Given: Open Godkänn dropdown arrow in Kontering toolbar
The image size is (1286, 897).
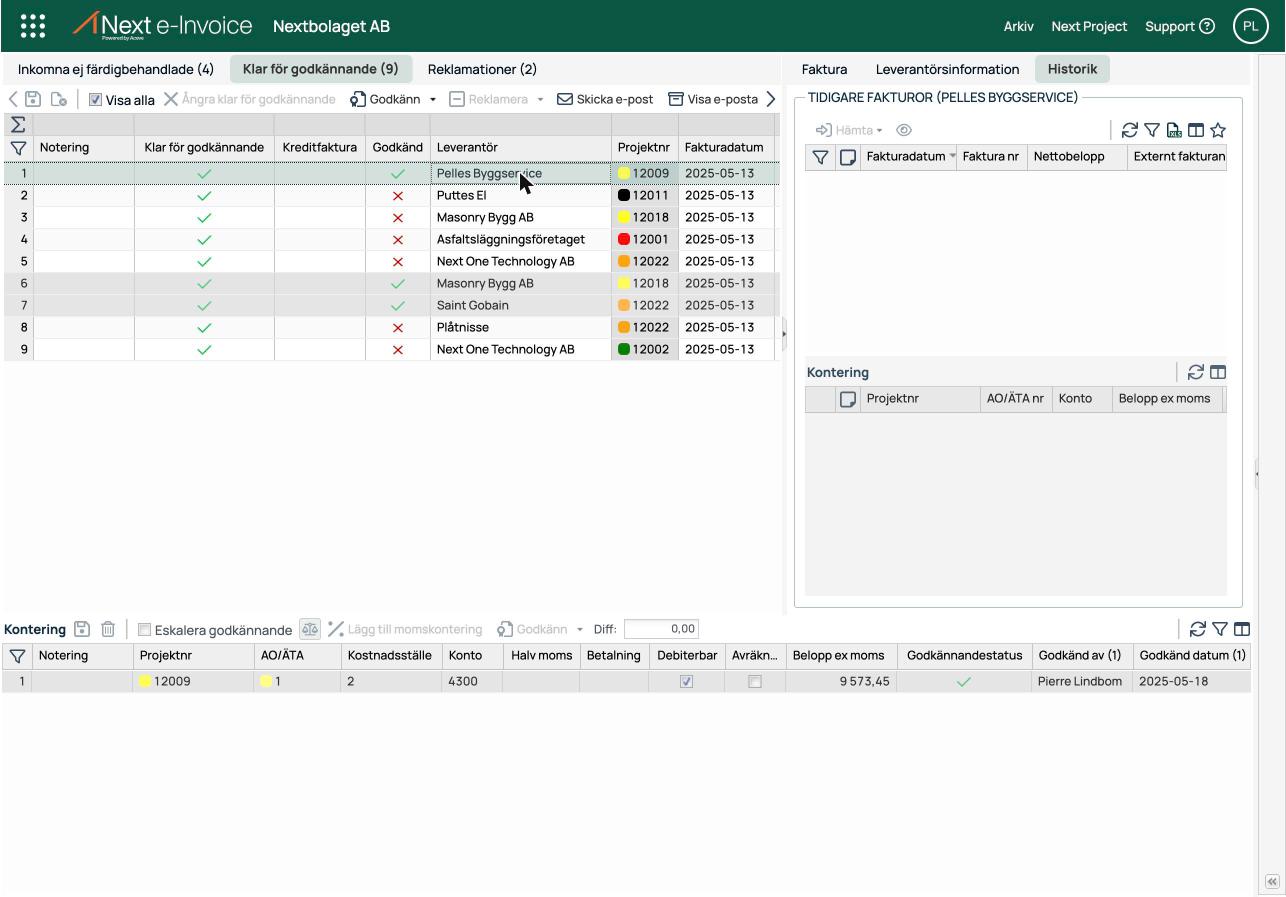Looking at the screenshot, I should click(x=579, y=630).
